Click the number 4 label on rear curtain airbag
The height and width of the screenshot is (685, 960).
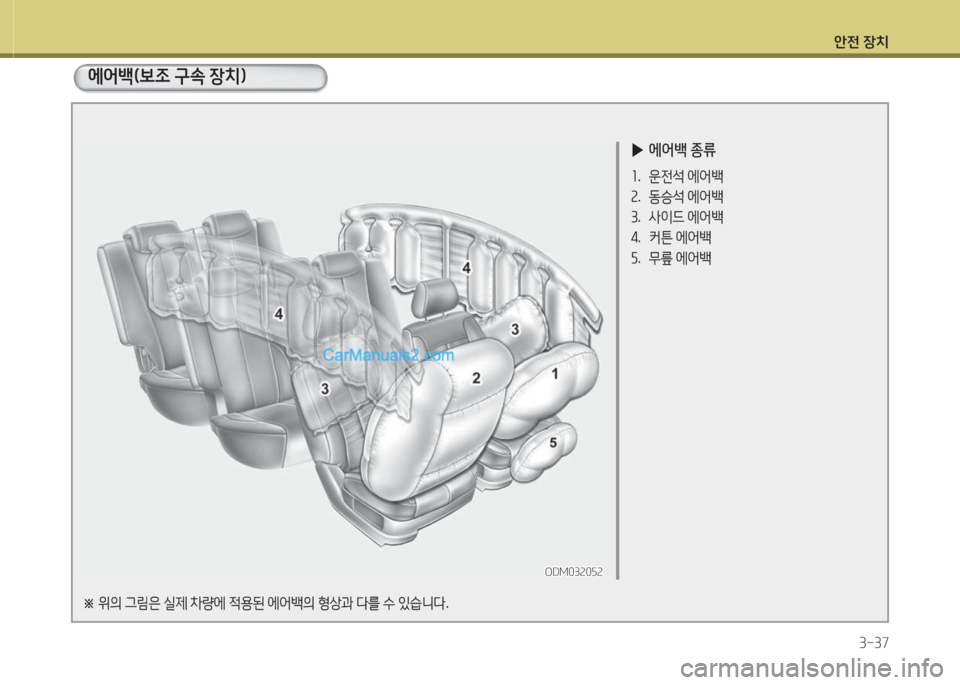pyautogui.click(x=279, y=314)
